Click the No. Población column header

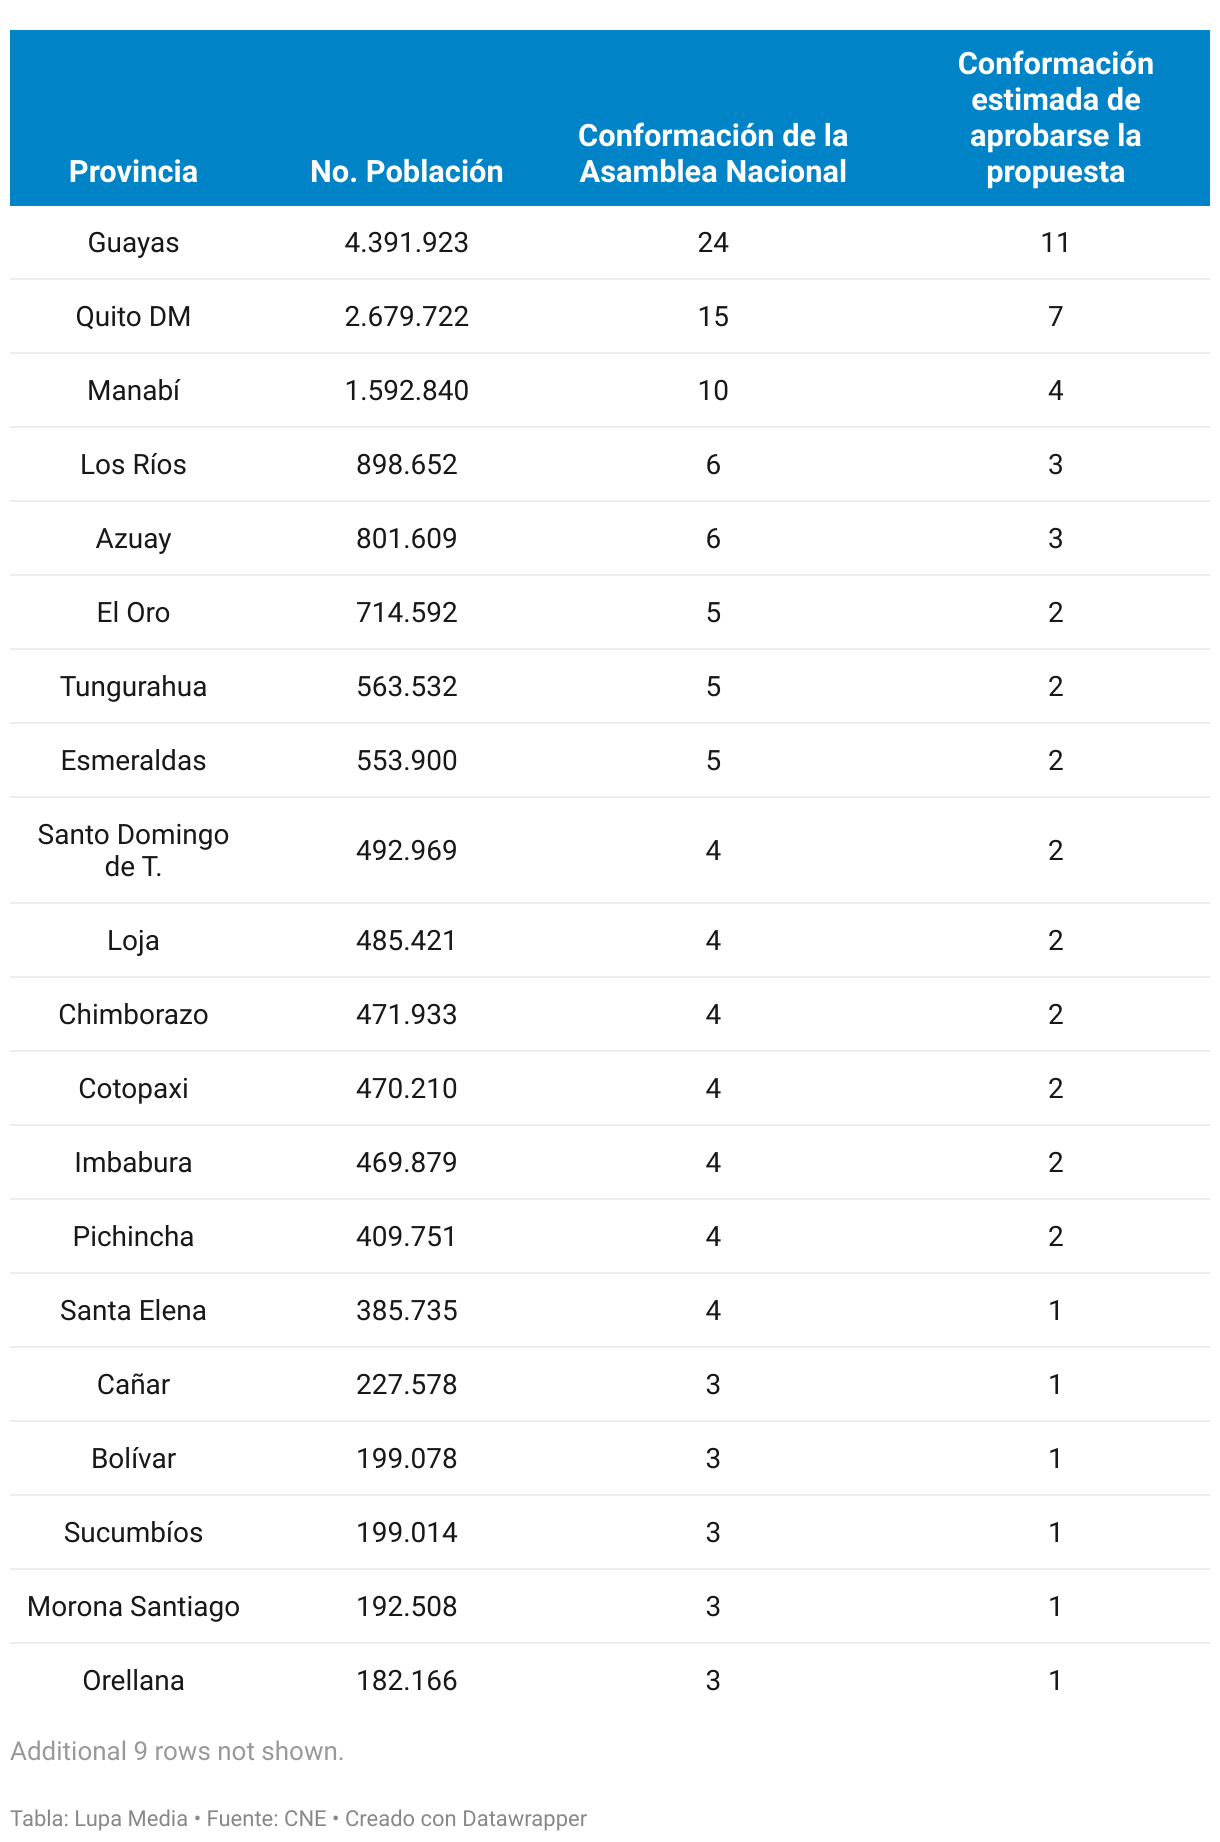click(406, 171)
